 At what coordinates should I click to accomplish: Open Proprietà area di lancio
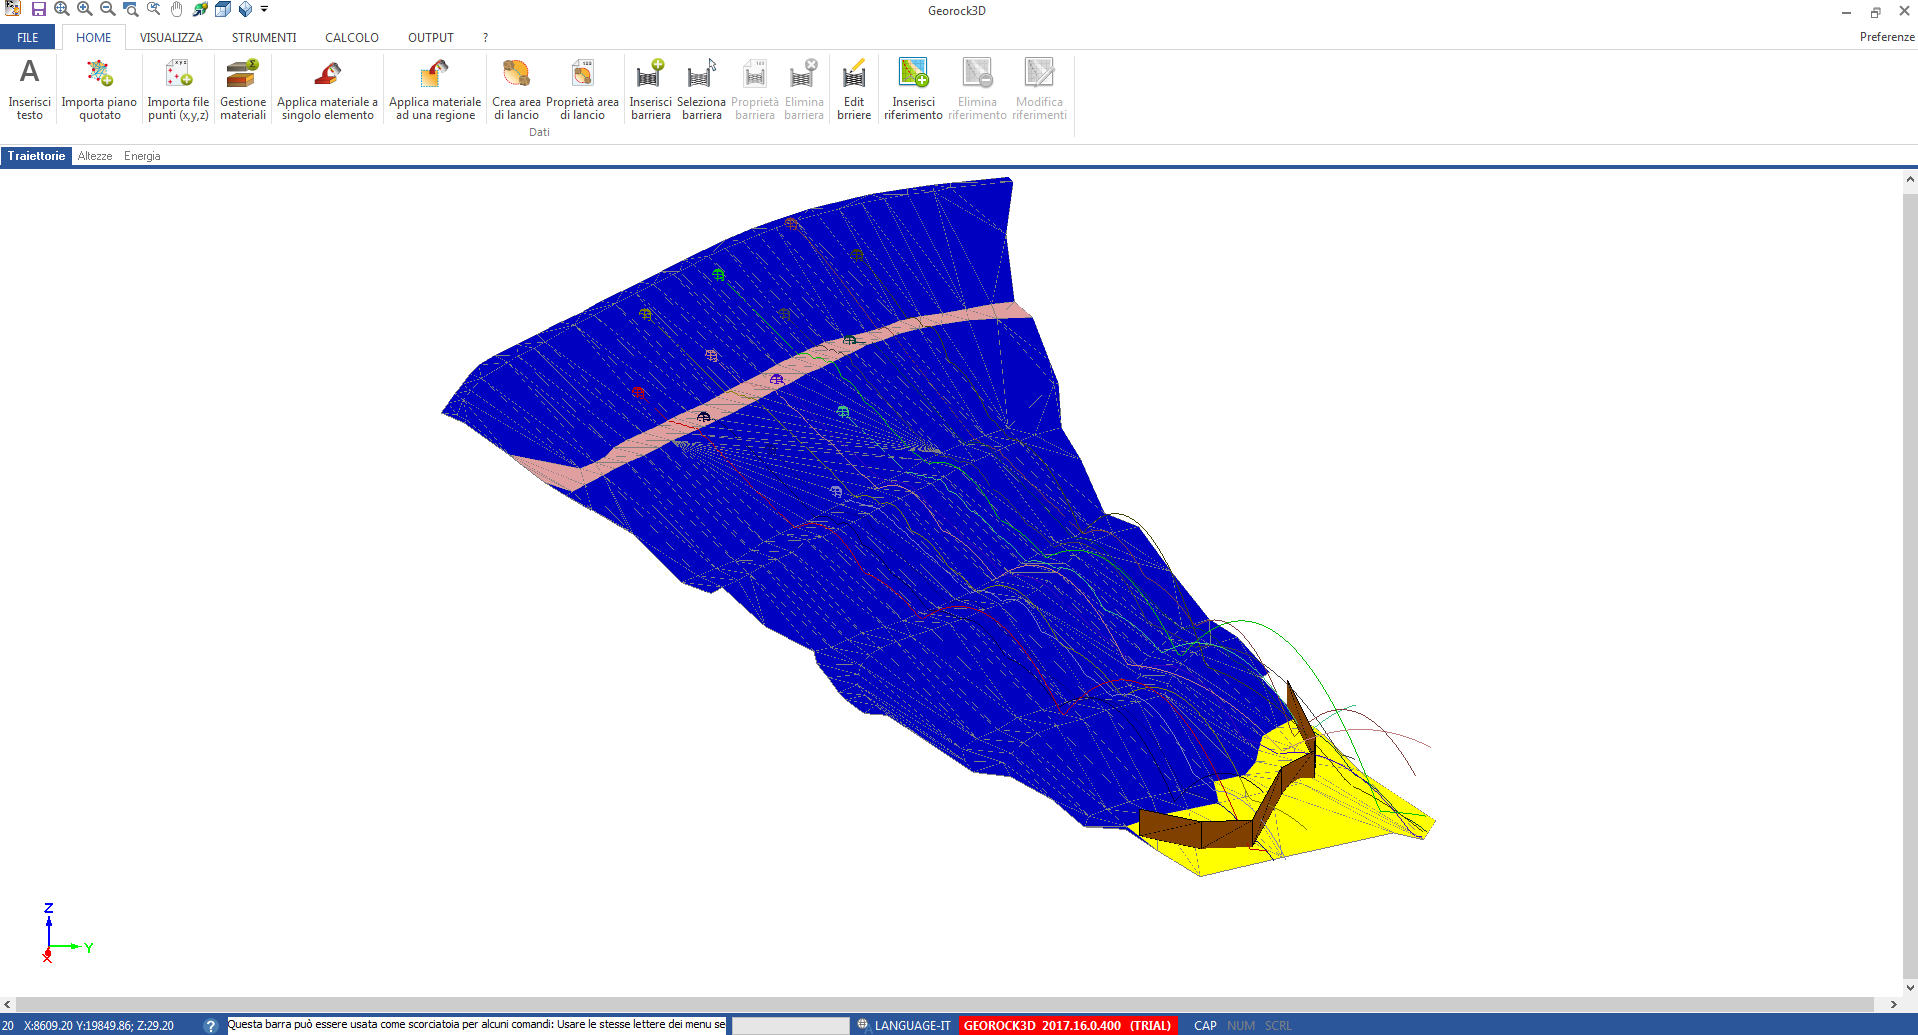[x=582, y=89]
